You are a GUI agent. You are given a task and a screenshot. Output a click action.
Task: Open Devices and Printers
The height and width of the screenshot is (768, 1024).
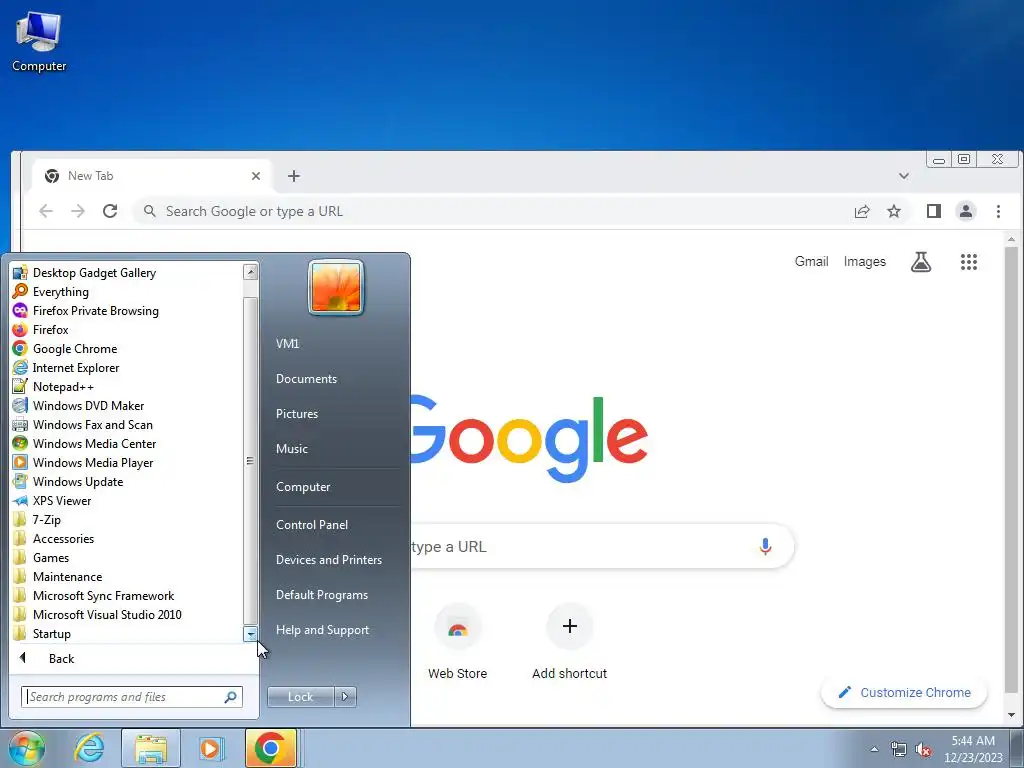(x=328, y=560)
